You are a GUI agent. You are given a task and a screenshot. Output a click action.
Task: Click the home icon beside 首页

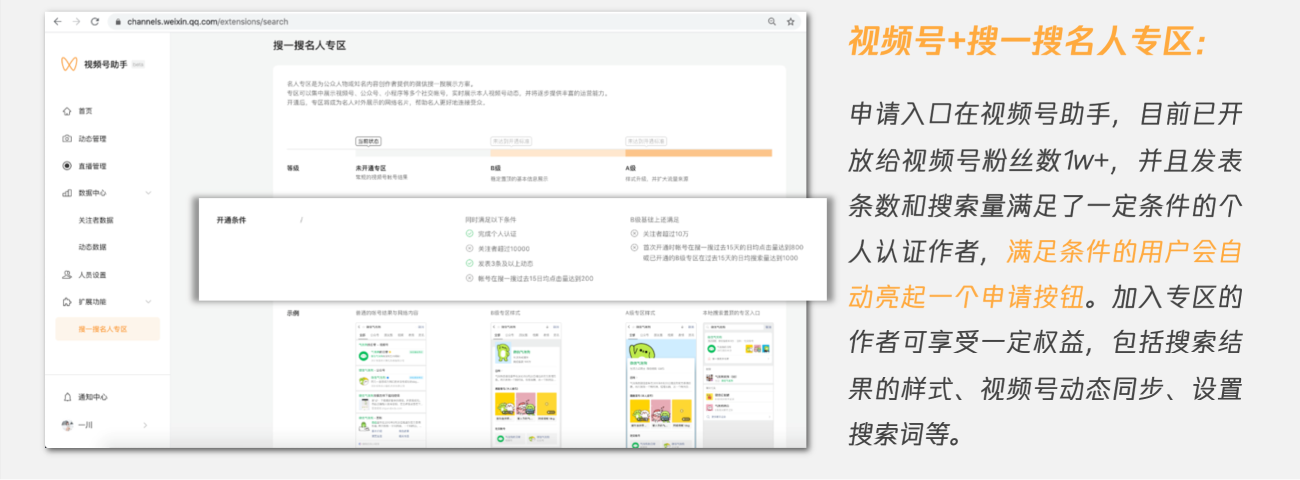point(67,111)
